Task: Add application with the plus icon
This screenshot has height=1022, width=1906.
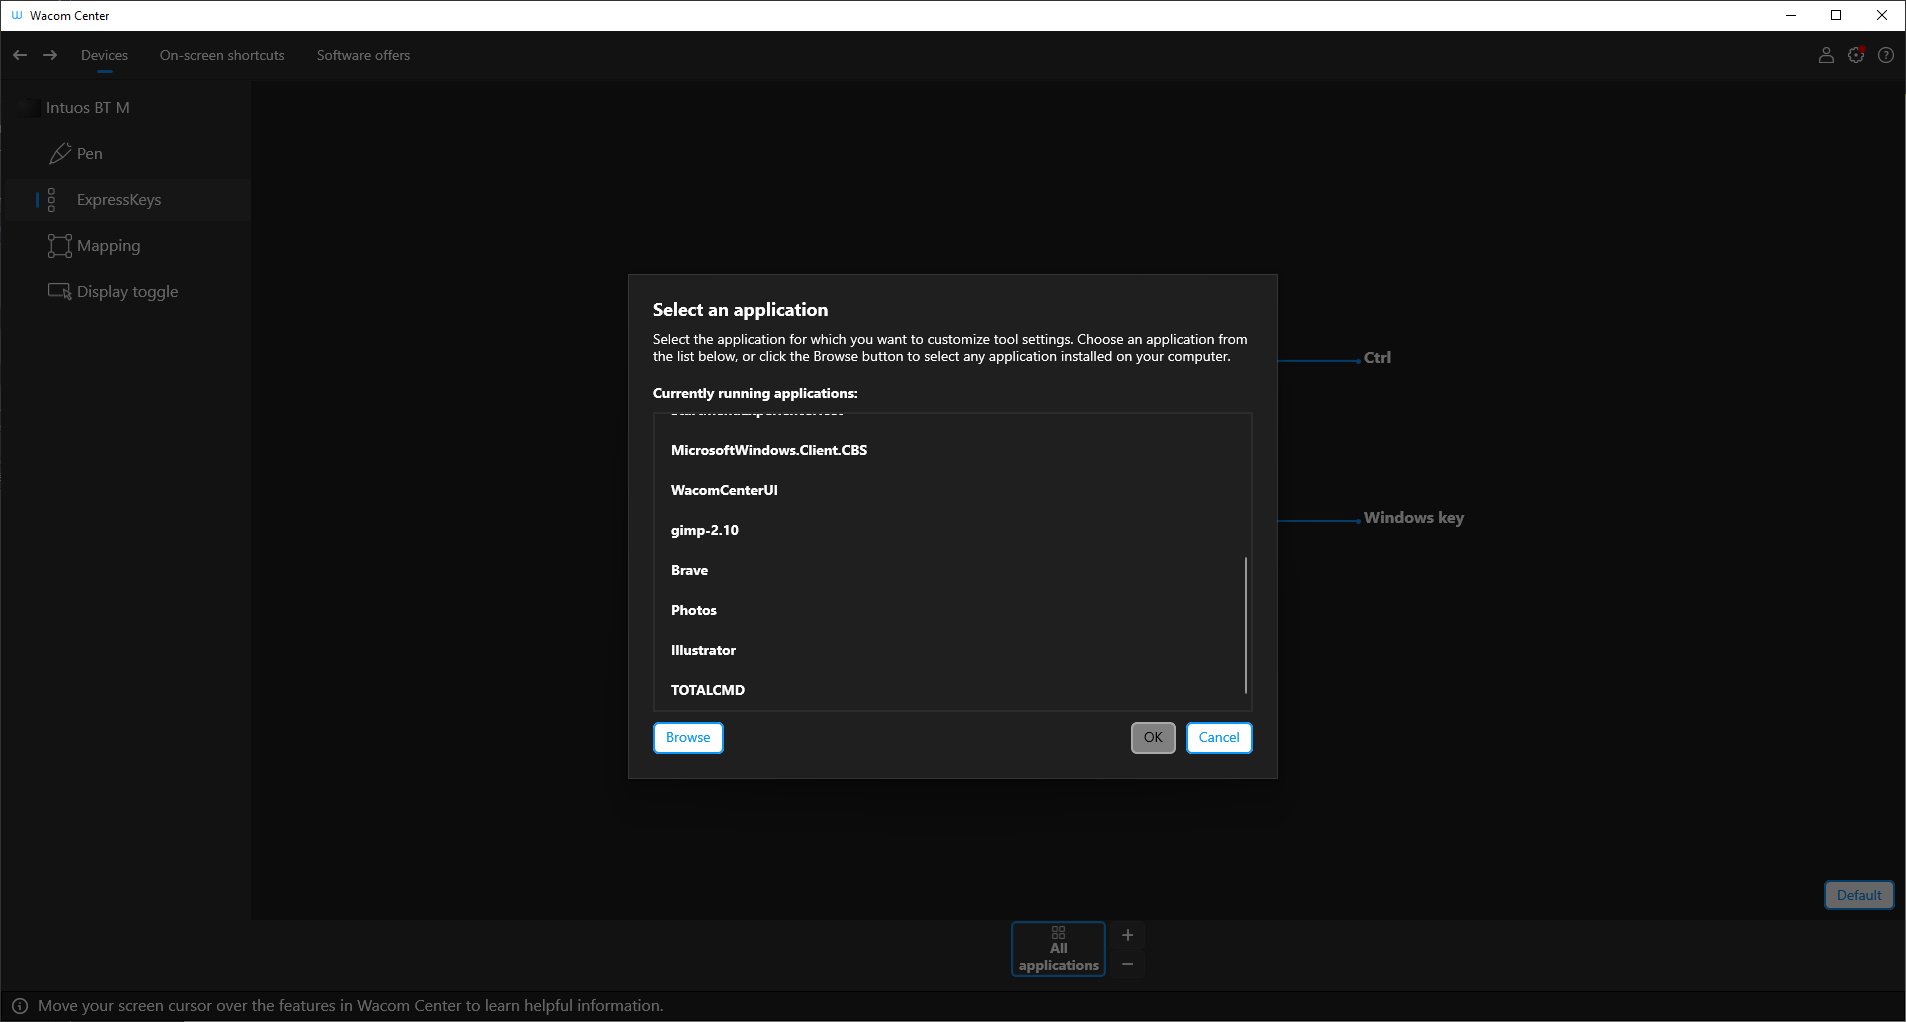Action: coord(1127,935)
